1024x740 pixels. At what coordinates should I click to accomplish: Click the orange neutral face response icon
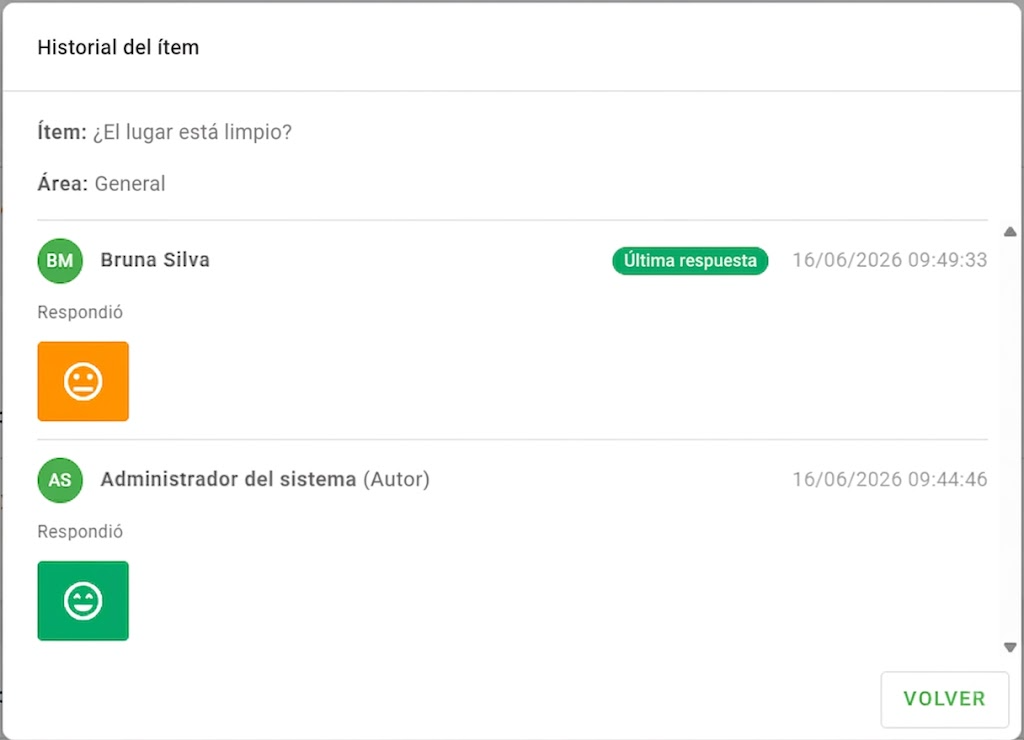click(x=83, y=381)
